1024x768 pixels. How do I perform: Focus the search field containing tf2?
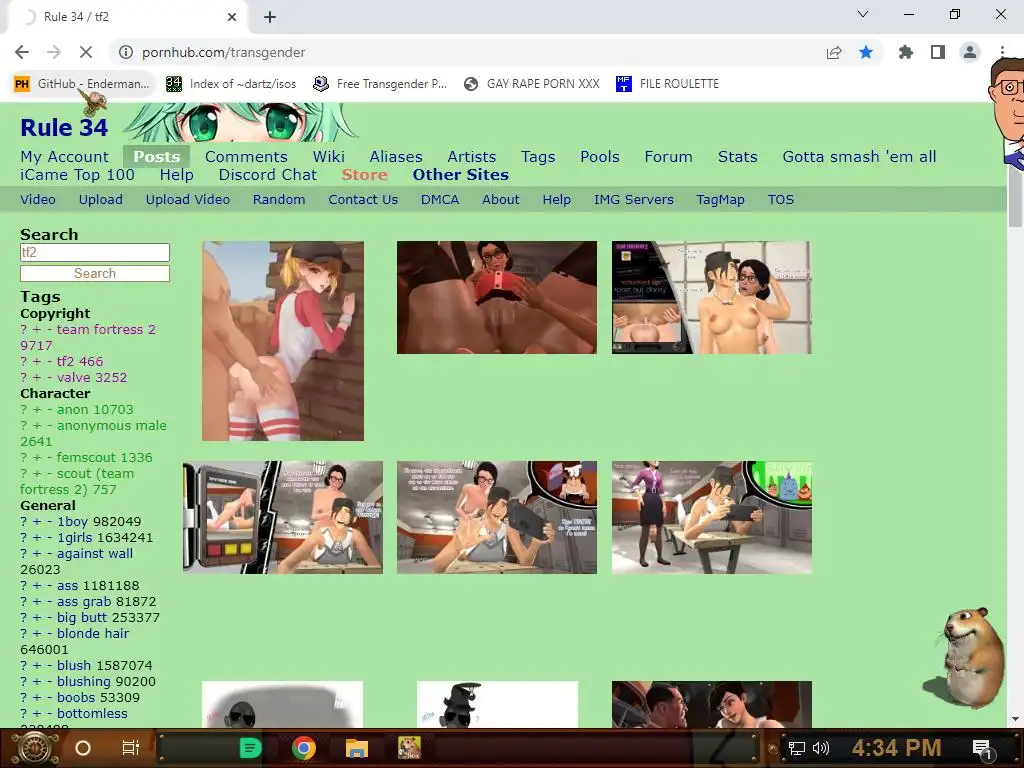95,252
